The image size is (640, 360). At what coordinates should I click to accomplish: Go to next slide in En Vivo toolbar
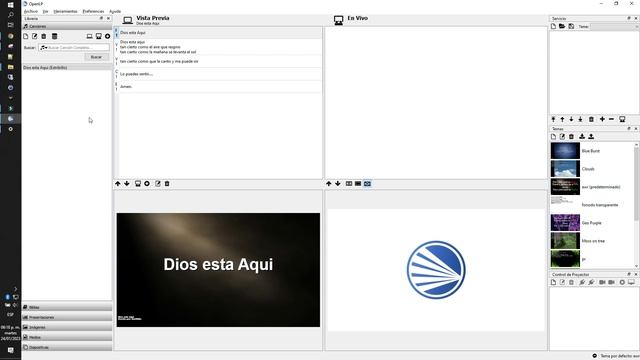pyautogui.click(x=338, y=184)
